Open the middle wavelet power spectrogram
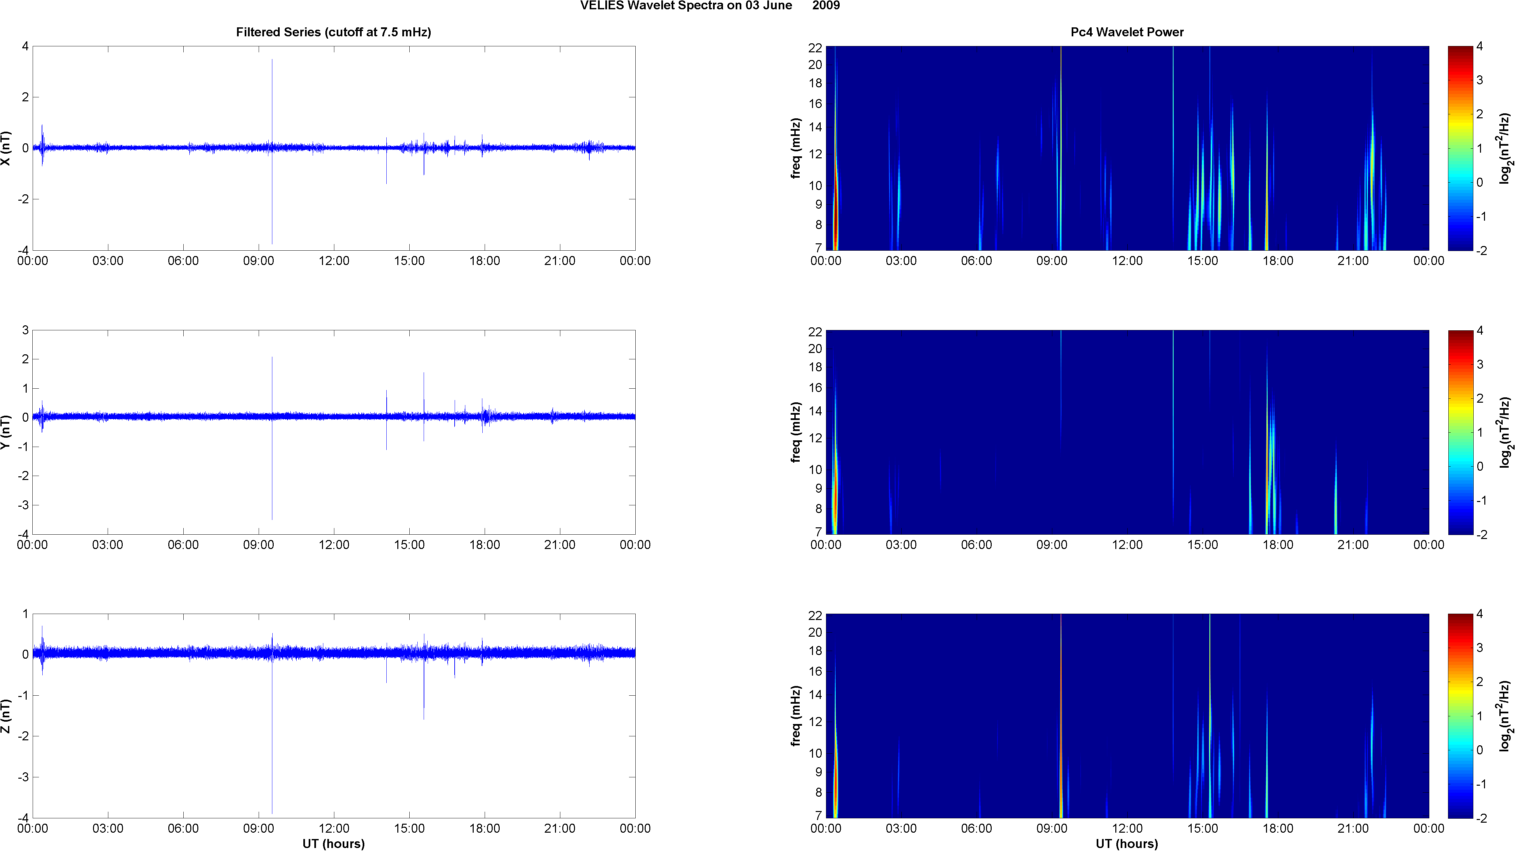Screen dimensions: 1515x851 click(1127, 432)
